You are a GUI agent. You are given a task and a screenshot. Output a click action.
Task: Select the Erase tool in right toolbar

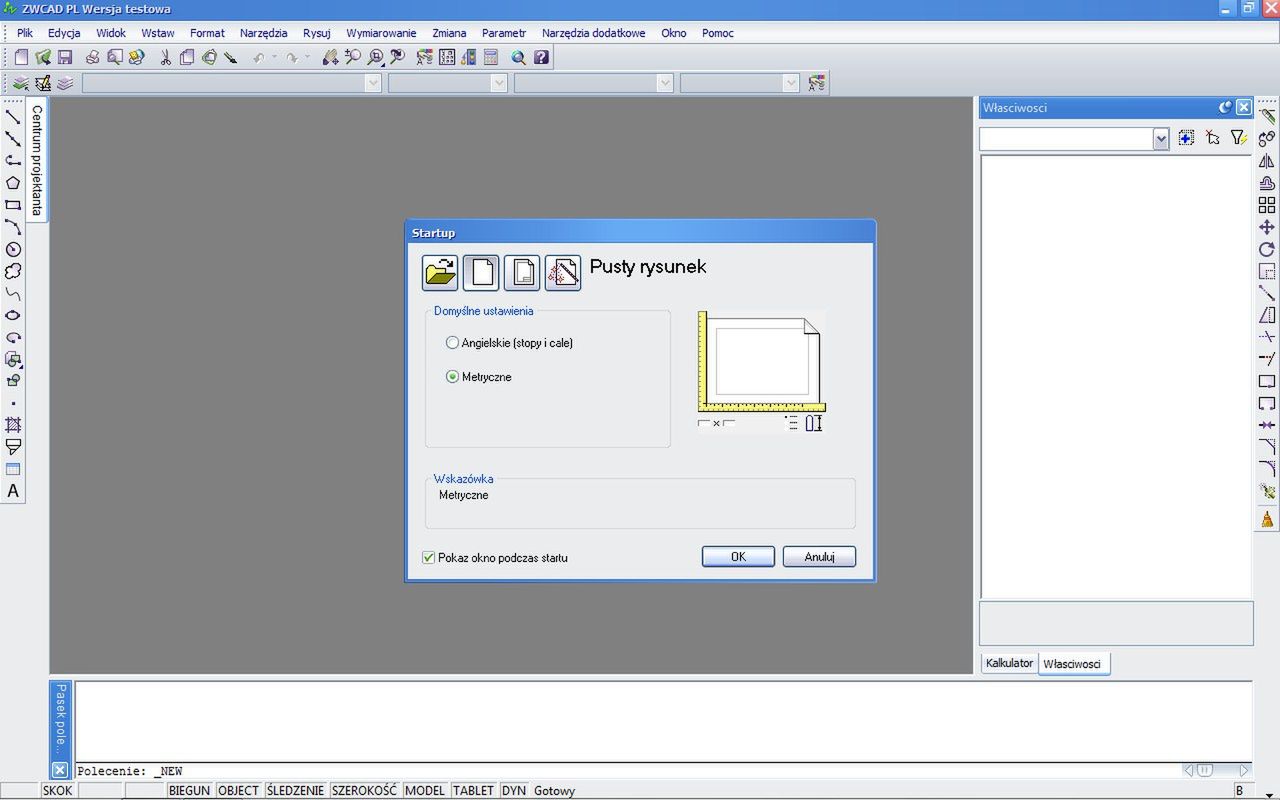point(1267,117)
